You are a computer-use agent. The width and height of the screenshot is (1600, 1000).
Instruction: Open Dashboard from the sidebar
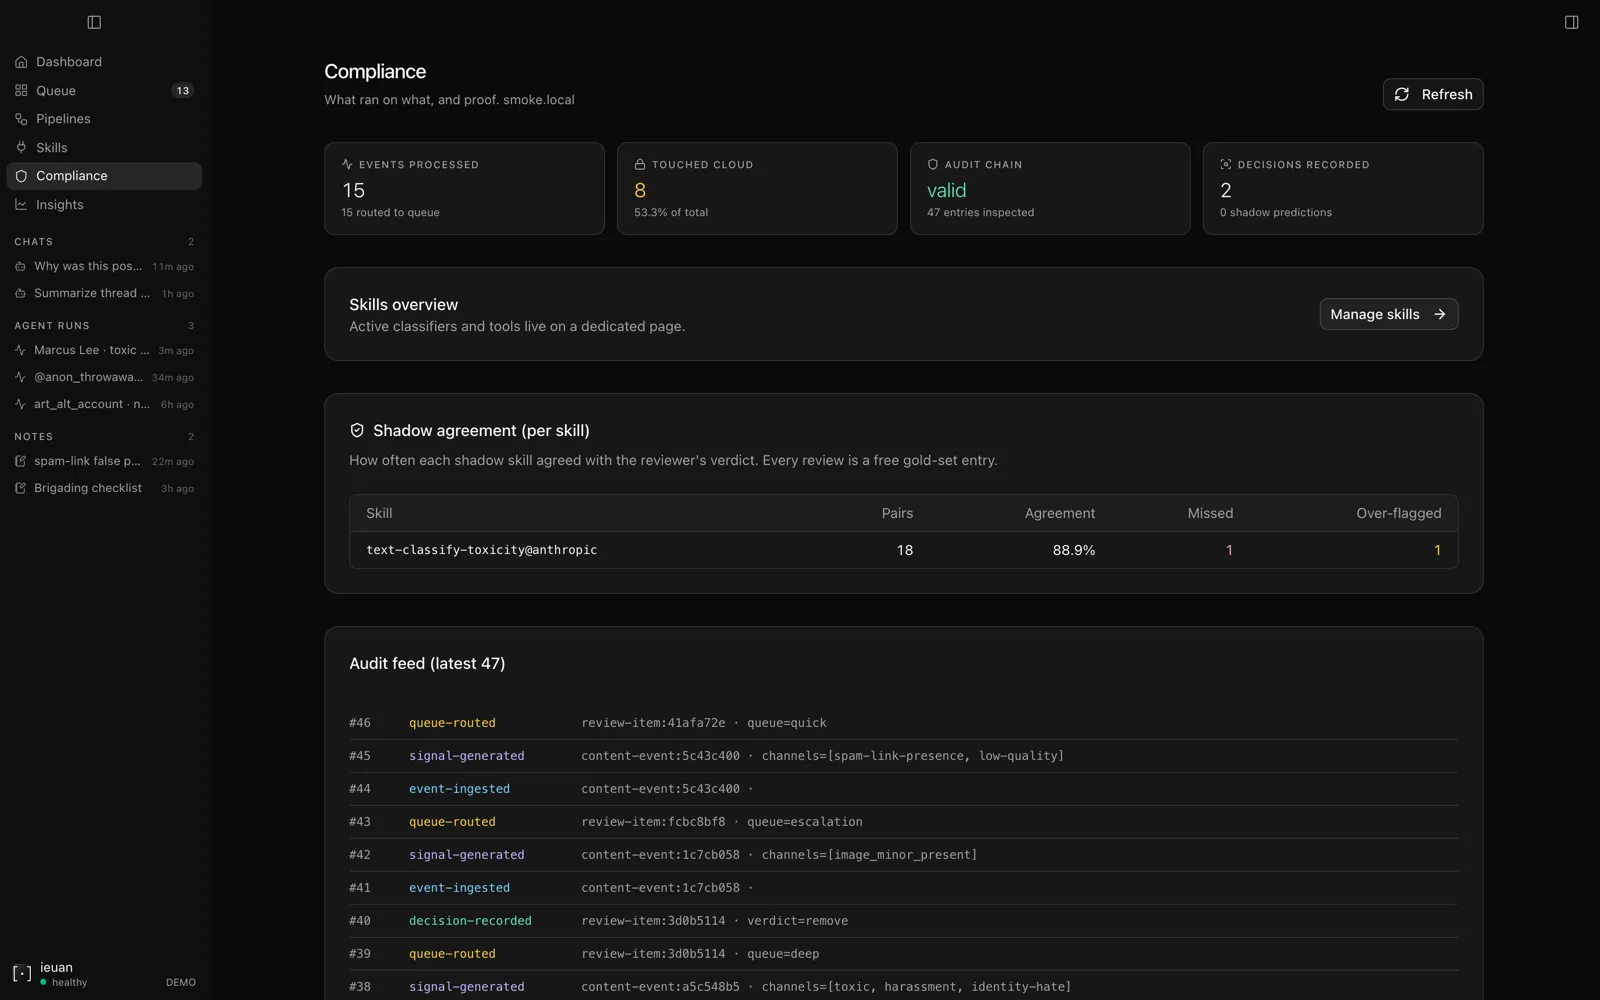(x=104, y=62)
